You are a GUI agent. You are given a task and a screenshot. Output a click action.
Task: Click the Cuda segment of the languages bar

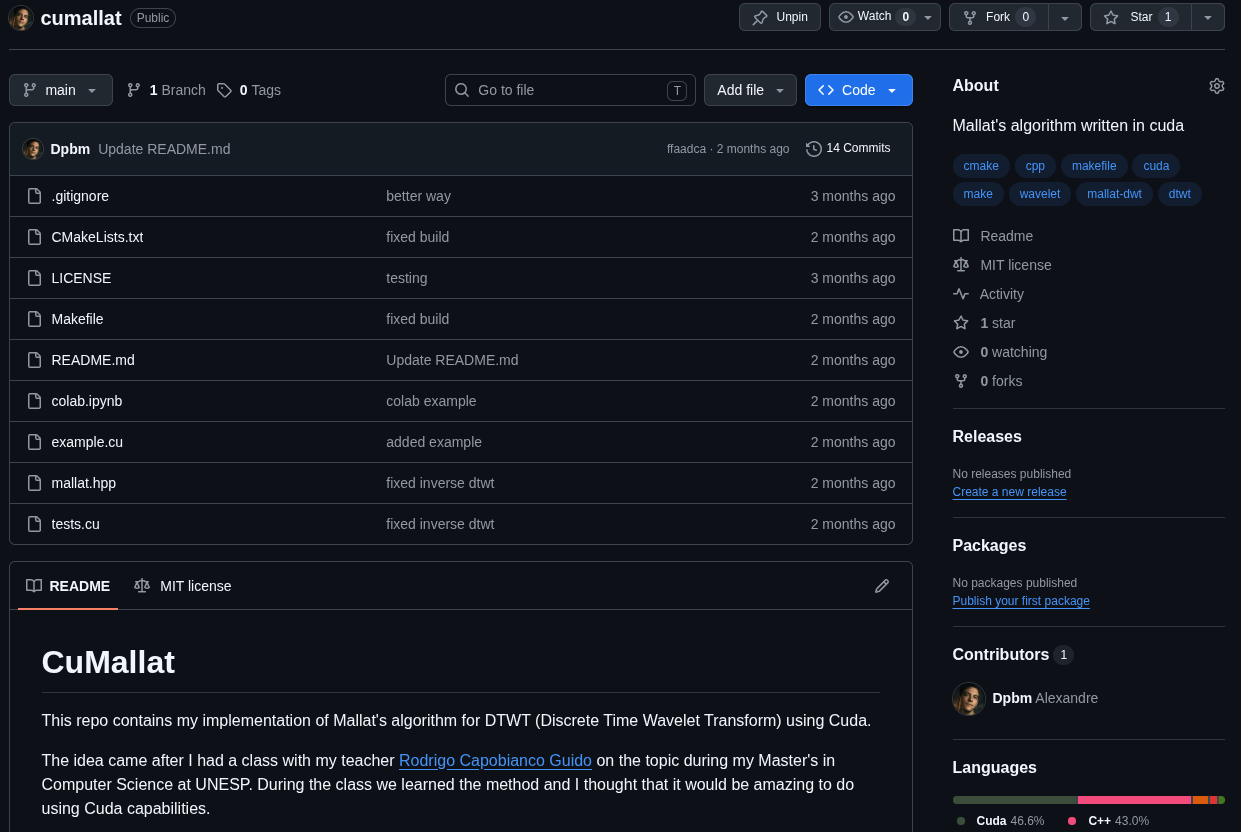tap(1015, 800)
